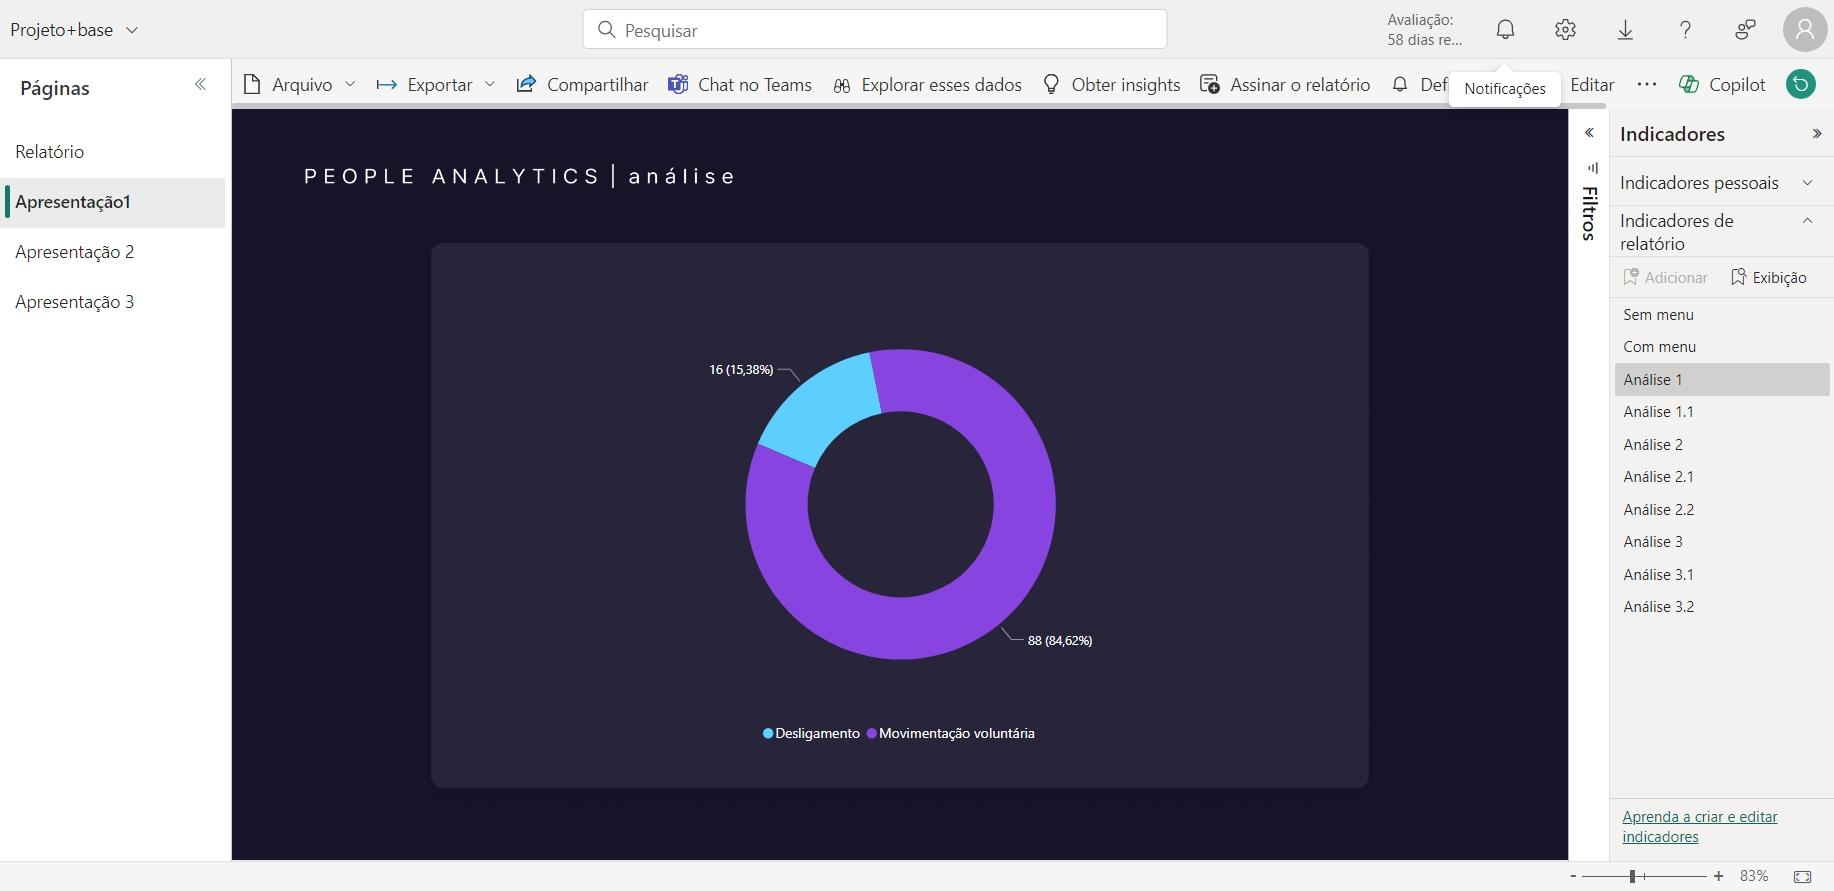
Task: Open the Settings gear icon
Action: click(1565, 30)
